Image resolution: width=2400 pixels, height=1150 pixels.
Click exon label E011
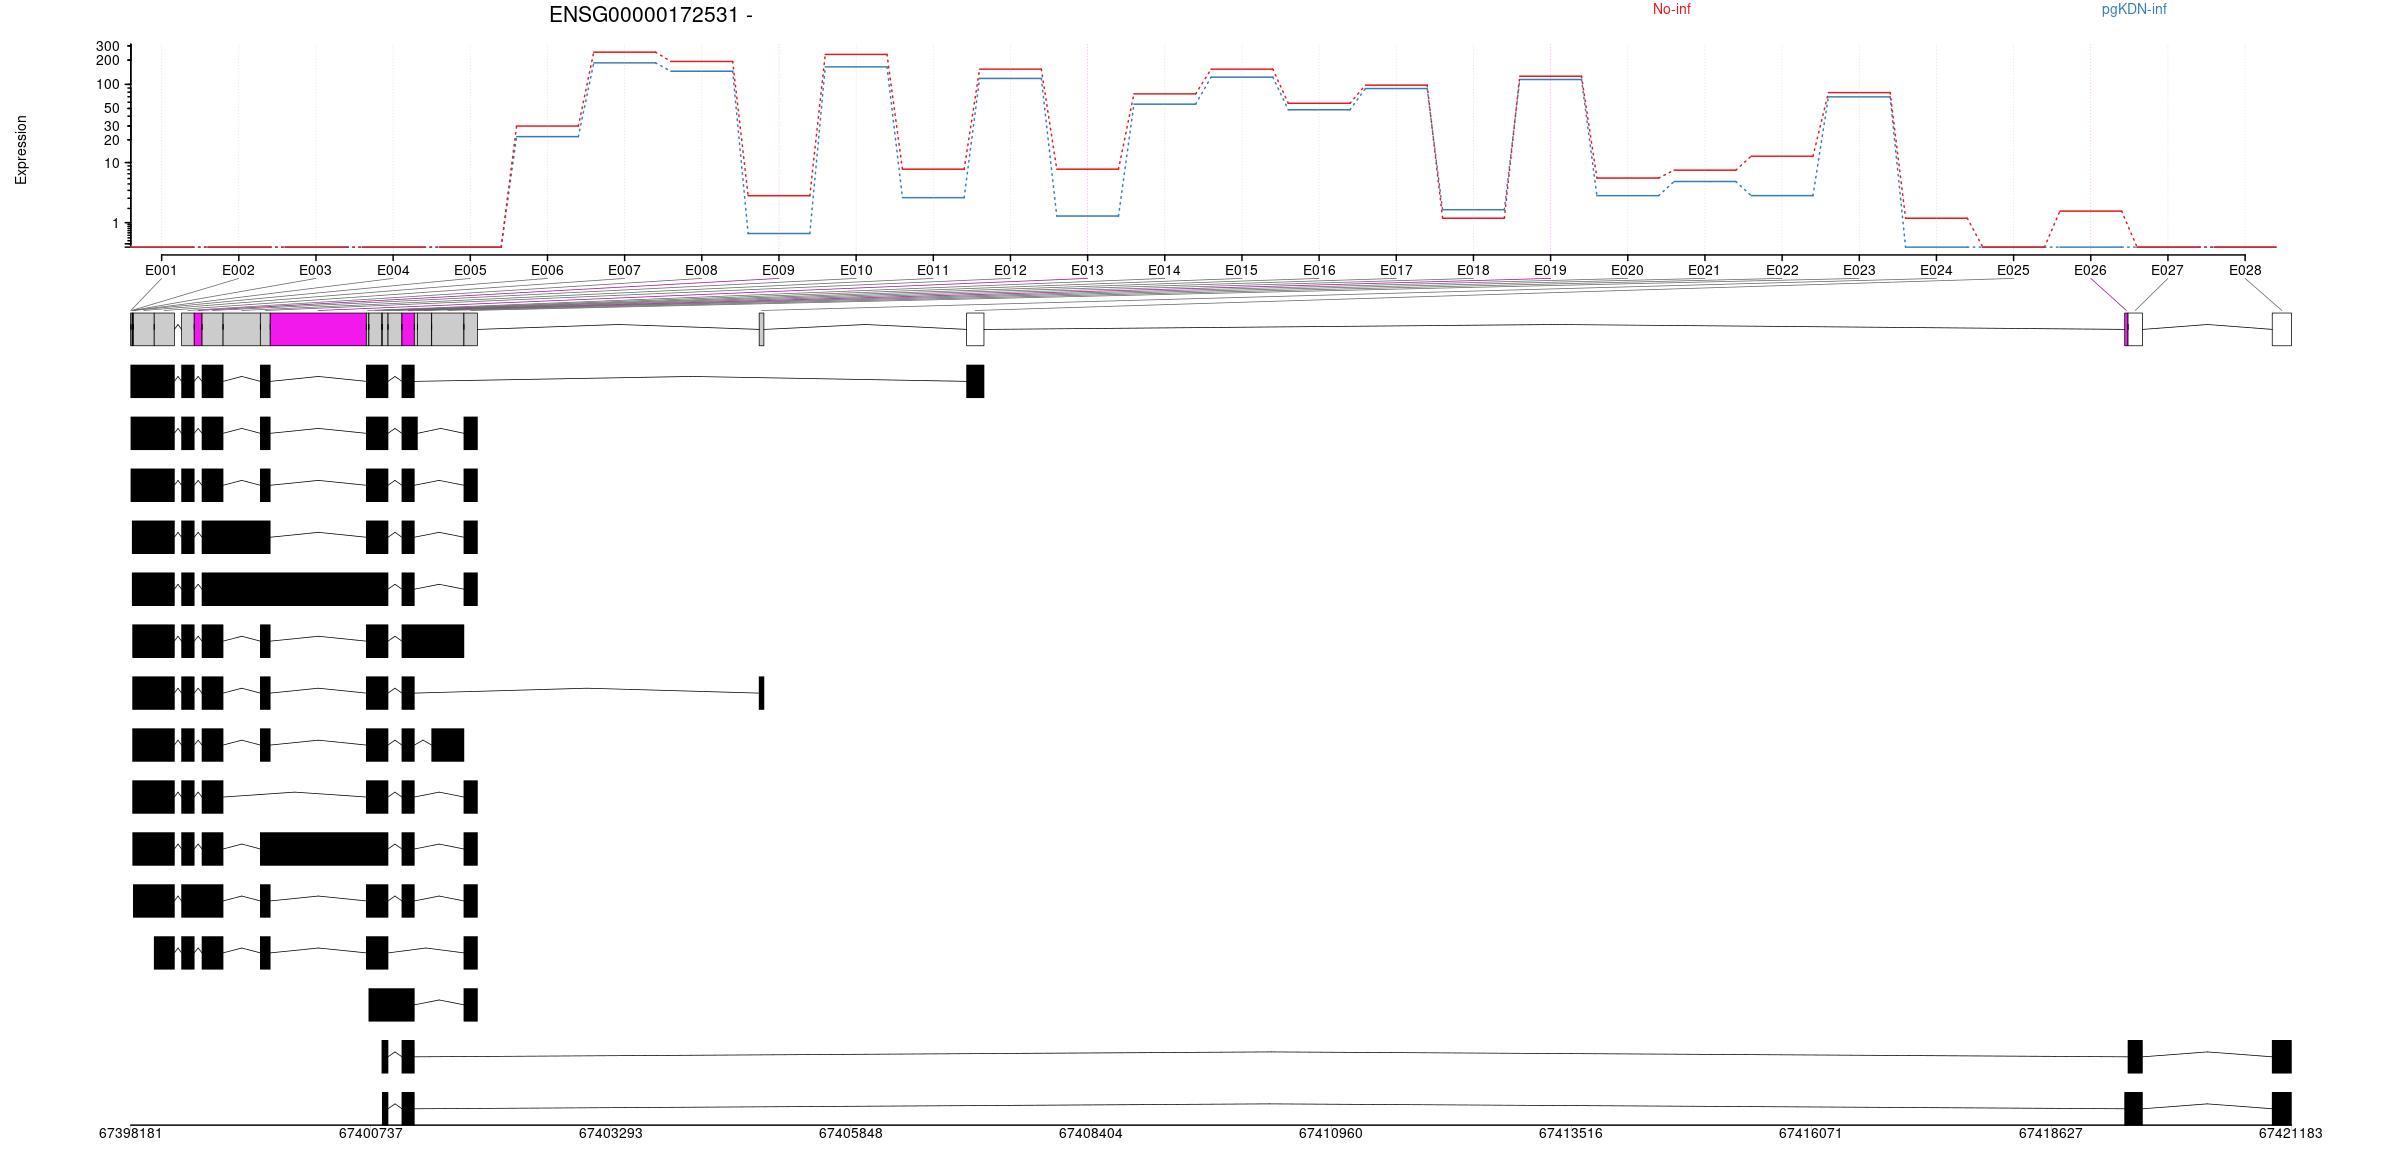tap(933, 270)
